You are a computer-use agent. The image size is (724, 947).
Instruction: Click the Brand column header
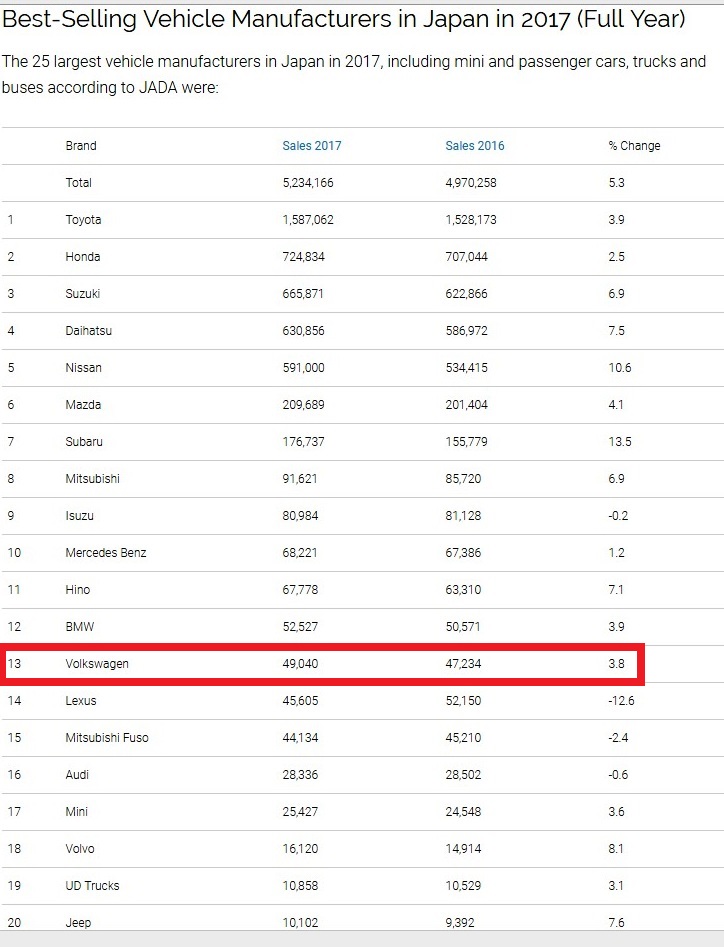point(81,146)
